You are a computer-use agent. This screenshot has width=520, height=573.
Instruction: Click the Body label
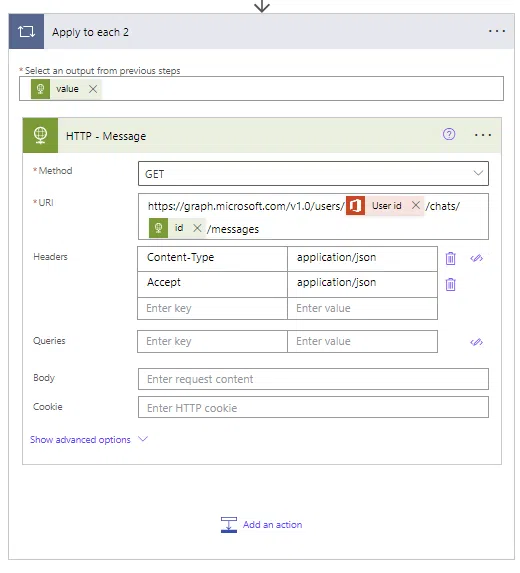click(x=44, y=377)
